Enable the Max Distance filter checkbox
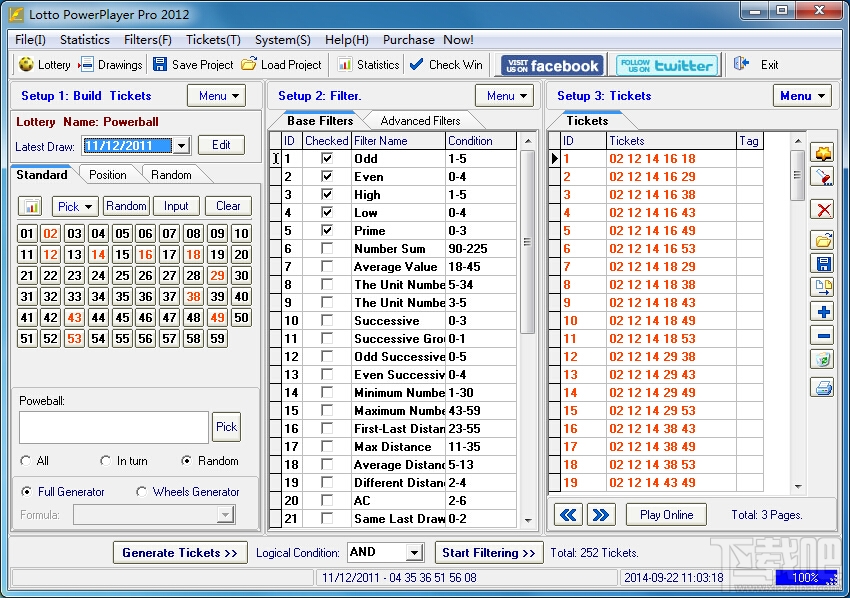 click(x=327, y=447)
